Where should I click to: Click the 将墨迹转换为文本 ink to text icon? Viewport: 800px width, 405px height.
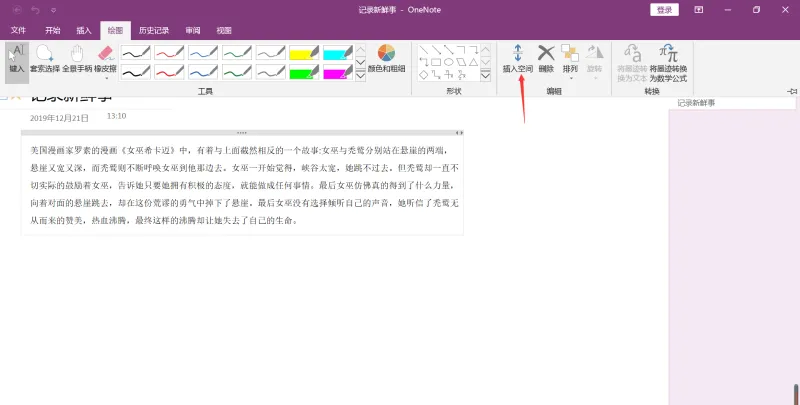633,53
